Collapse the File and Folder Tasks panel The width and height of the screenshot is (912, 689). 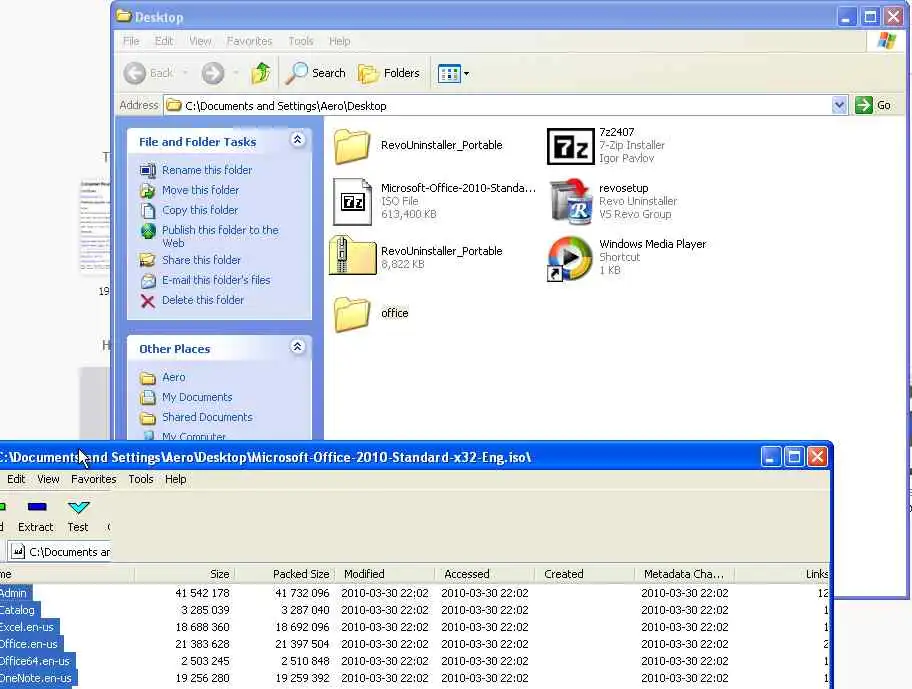[x=297, y=140]
